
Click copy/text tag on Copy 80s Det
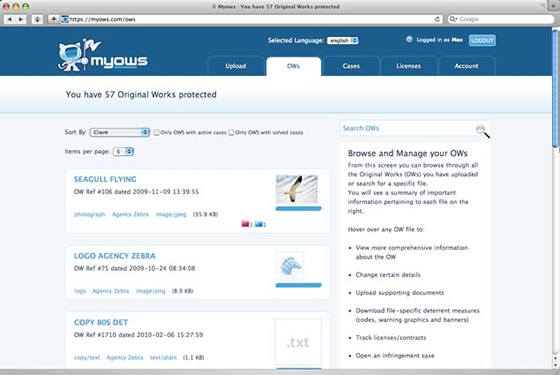[87, 358]
